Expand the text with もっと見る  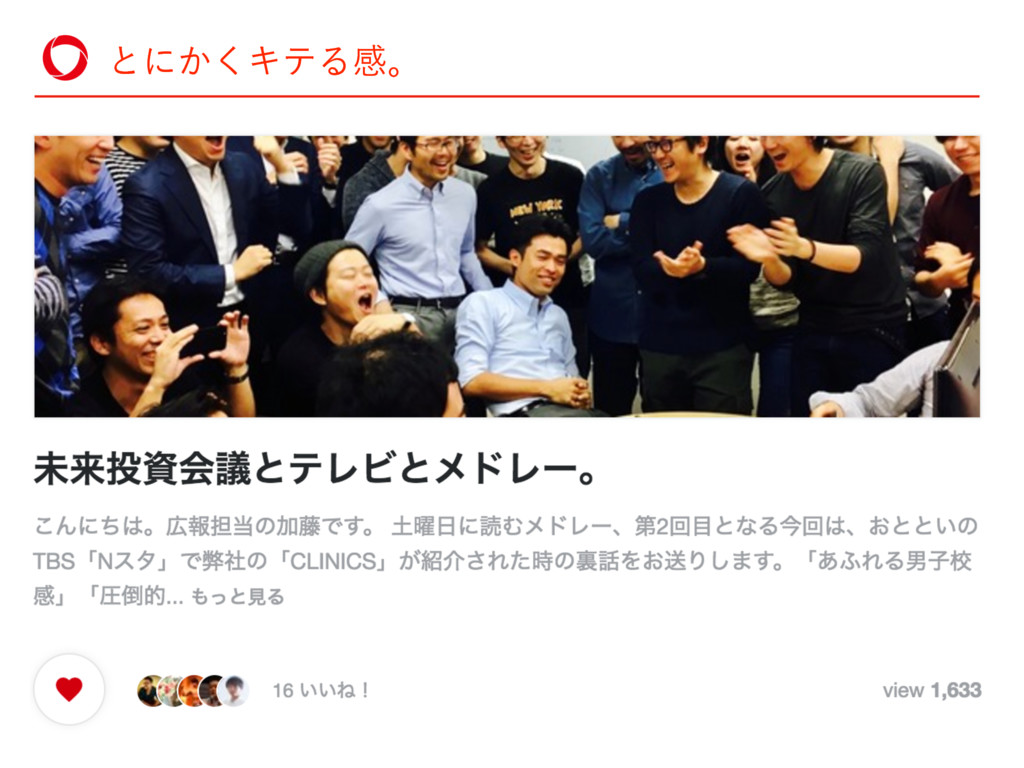[238, 596]
